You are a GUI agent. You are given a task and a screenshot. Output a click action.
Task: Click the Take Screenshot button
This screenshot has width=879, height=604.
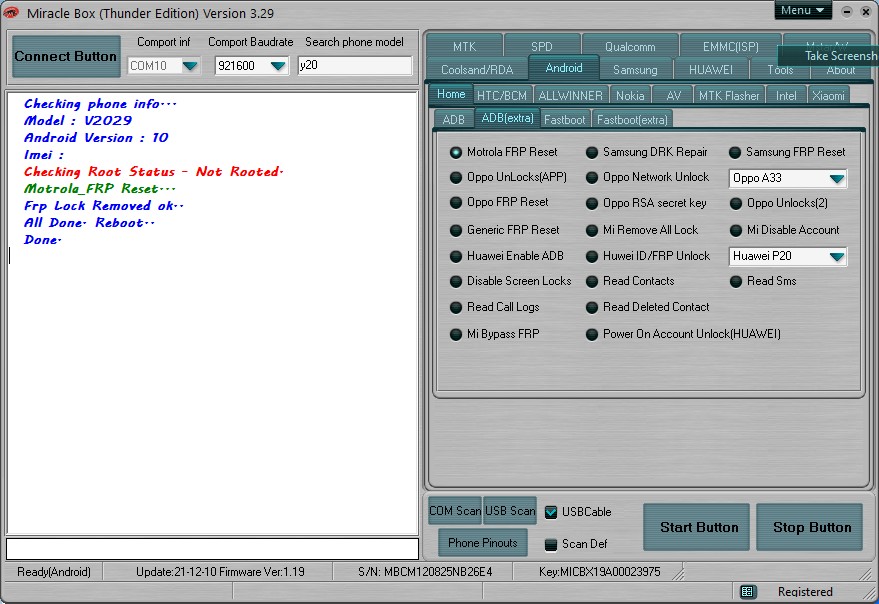pos(829,56)
